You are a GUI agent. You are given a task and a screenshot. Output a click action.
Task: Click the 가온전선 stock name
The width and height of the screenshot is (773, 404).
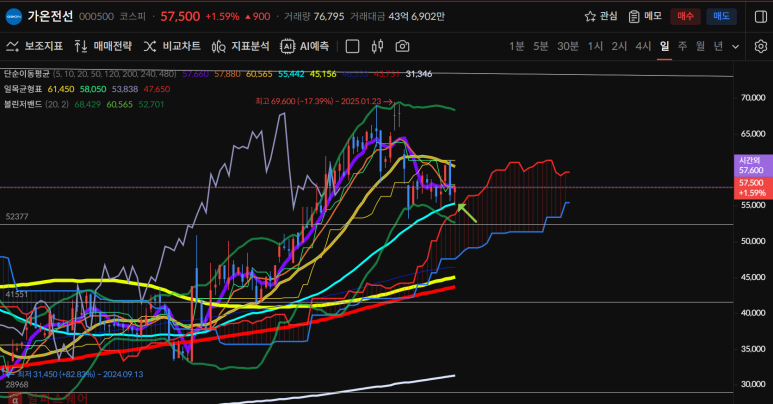point(50,16)
